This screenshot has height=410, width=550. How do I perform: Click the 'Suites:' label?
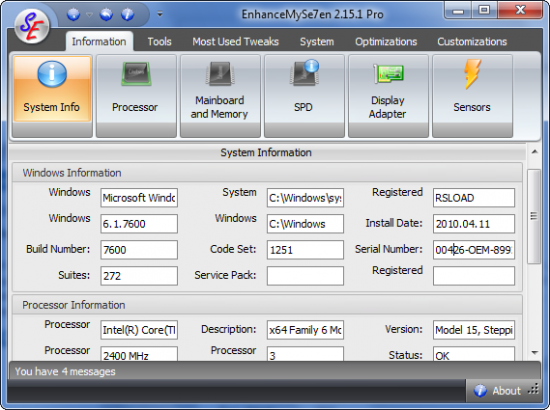pos(74,275)
